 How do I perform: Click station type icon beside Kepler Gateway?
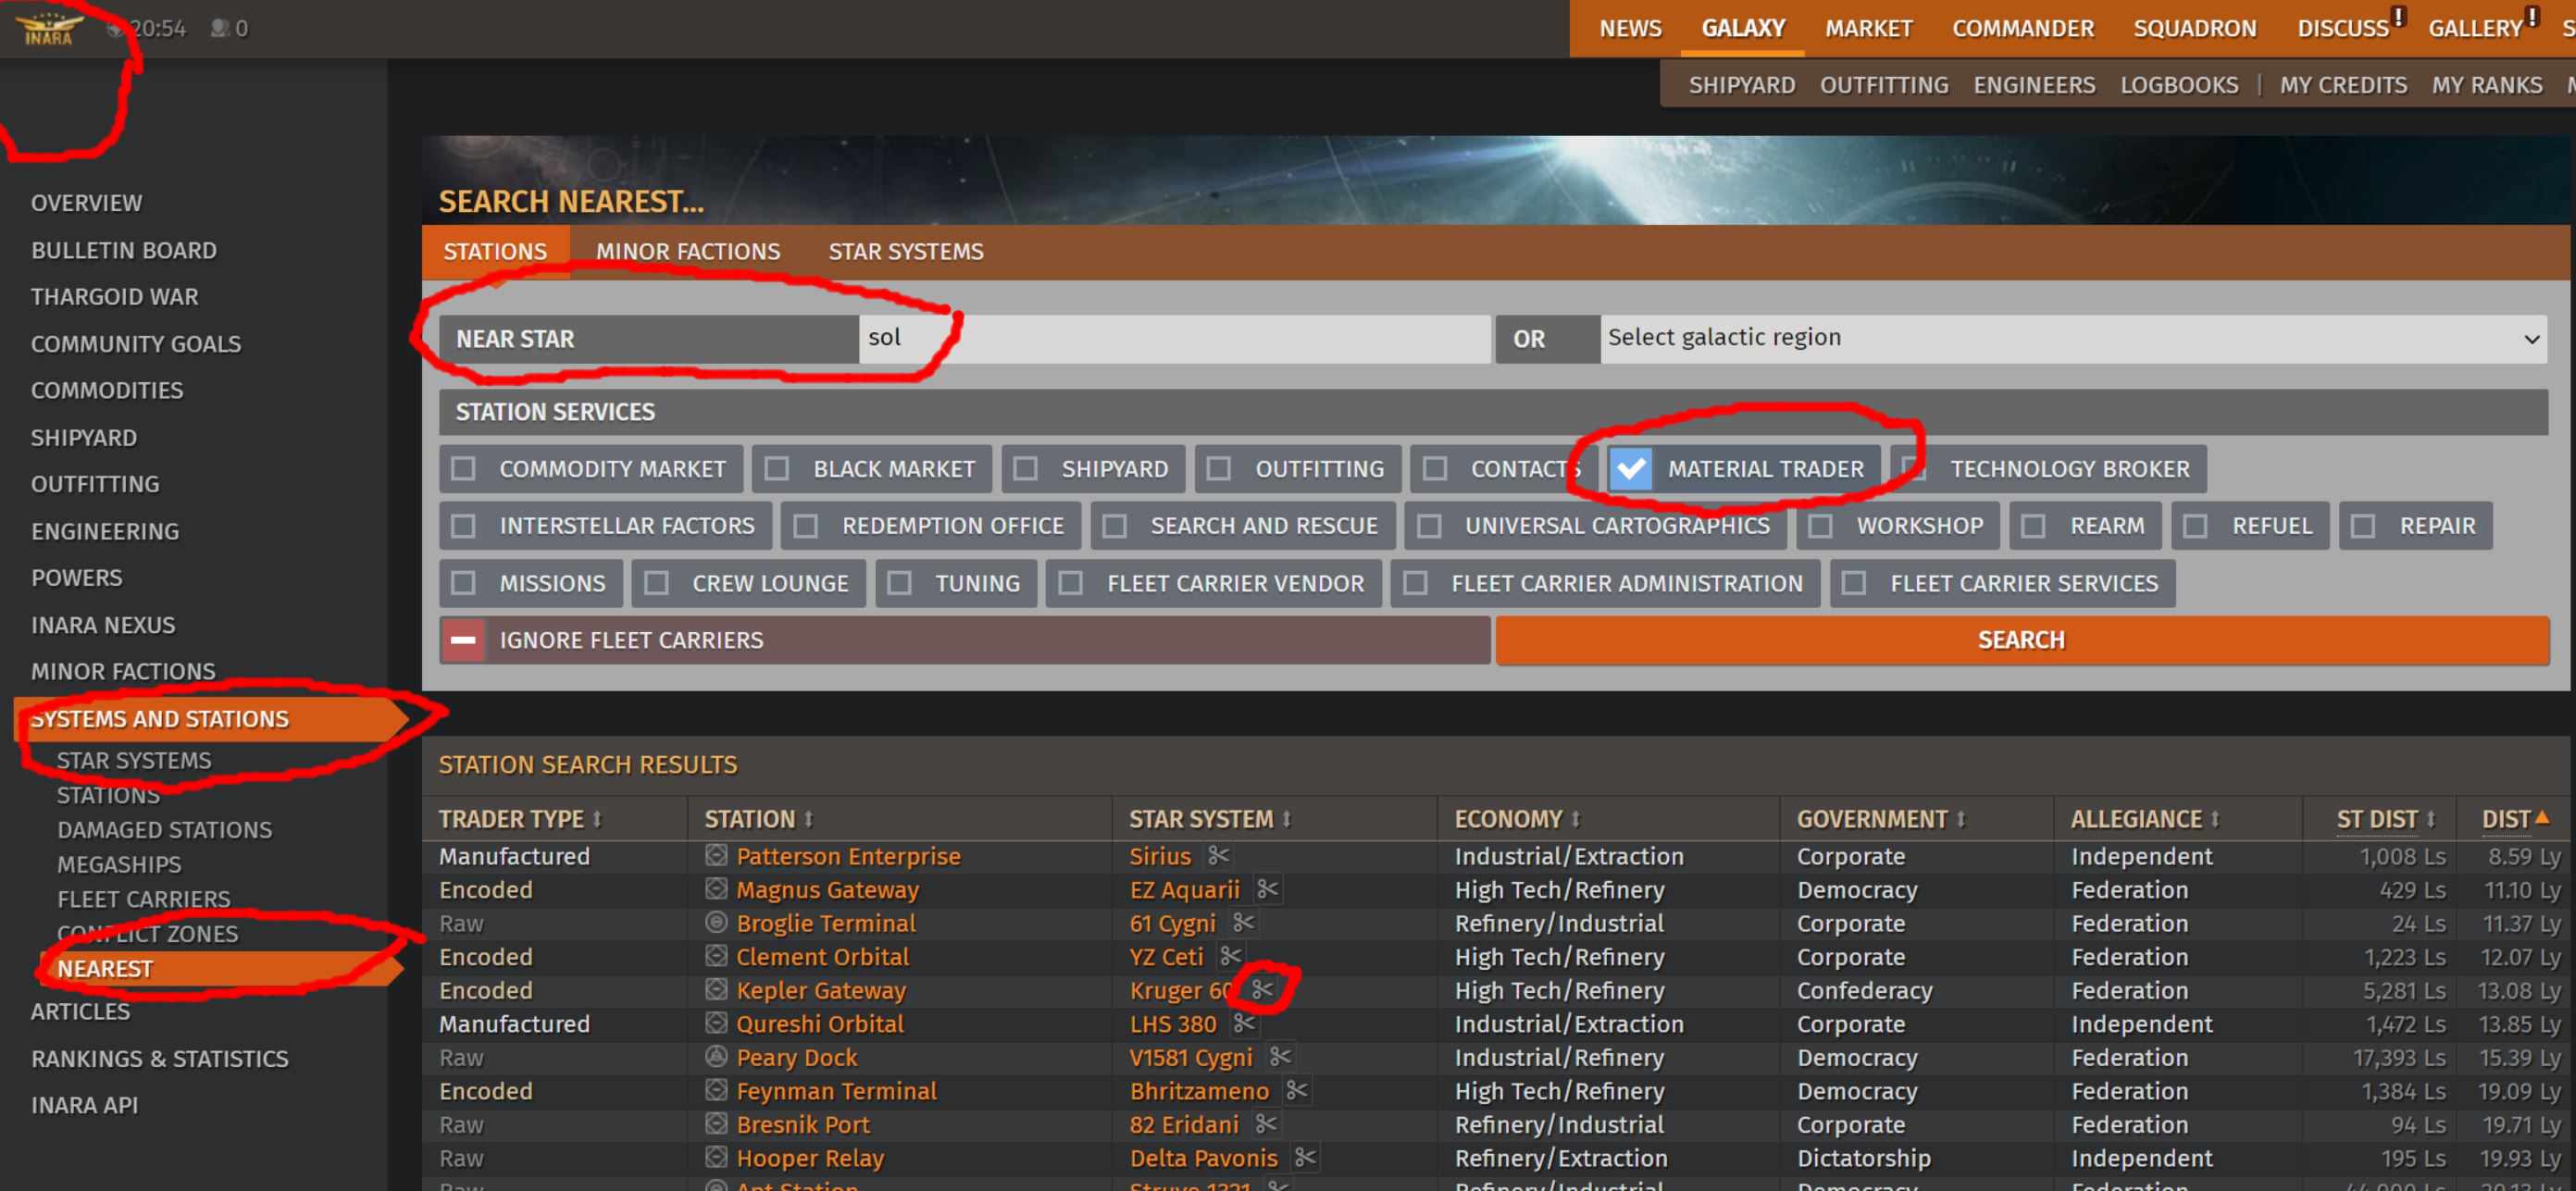click(x=716, y=989)
